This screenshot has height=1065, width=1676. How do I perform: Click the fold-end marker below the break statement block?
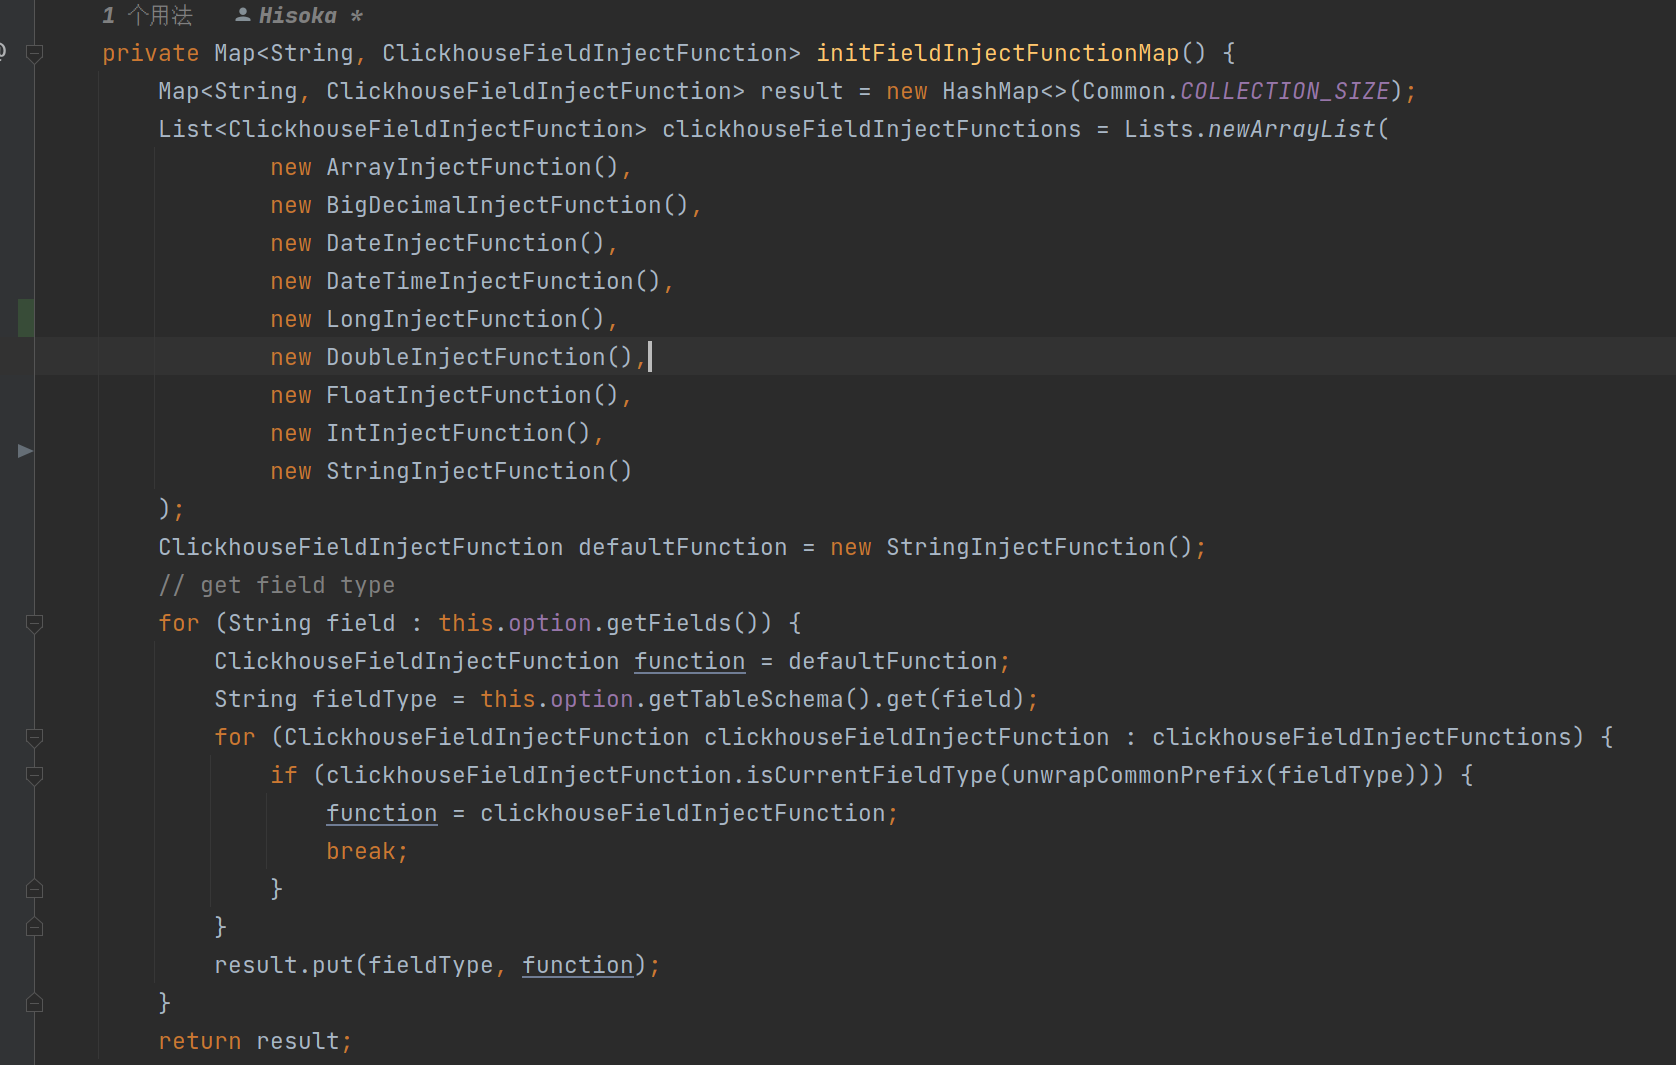point(34,888)
